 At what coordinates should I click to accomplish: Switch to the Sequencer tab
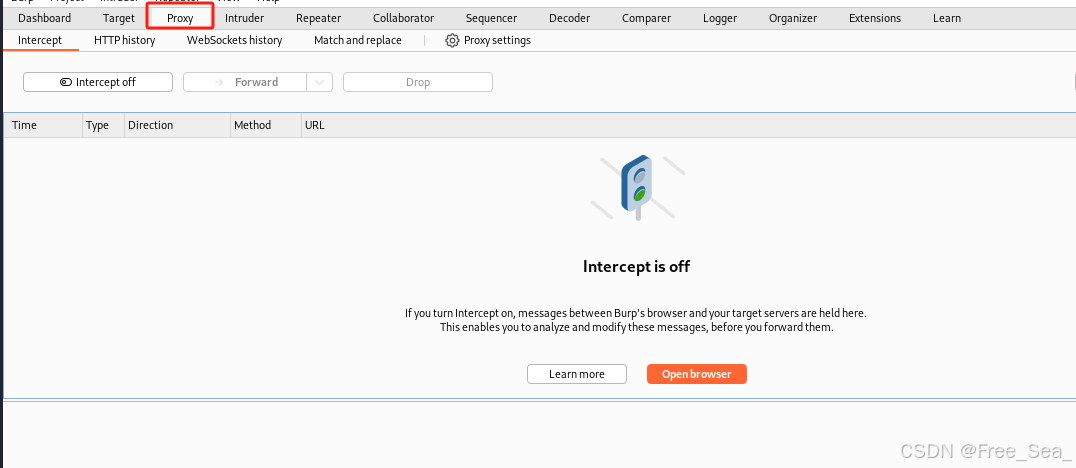click(491, 18)
